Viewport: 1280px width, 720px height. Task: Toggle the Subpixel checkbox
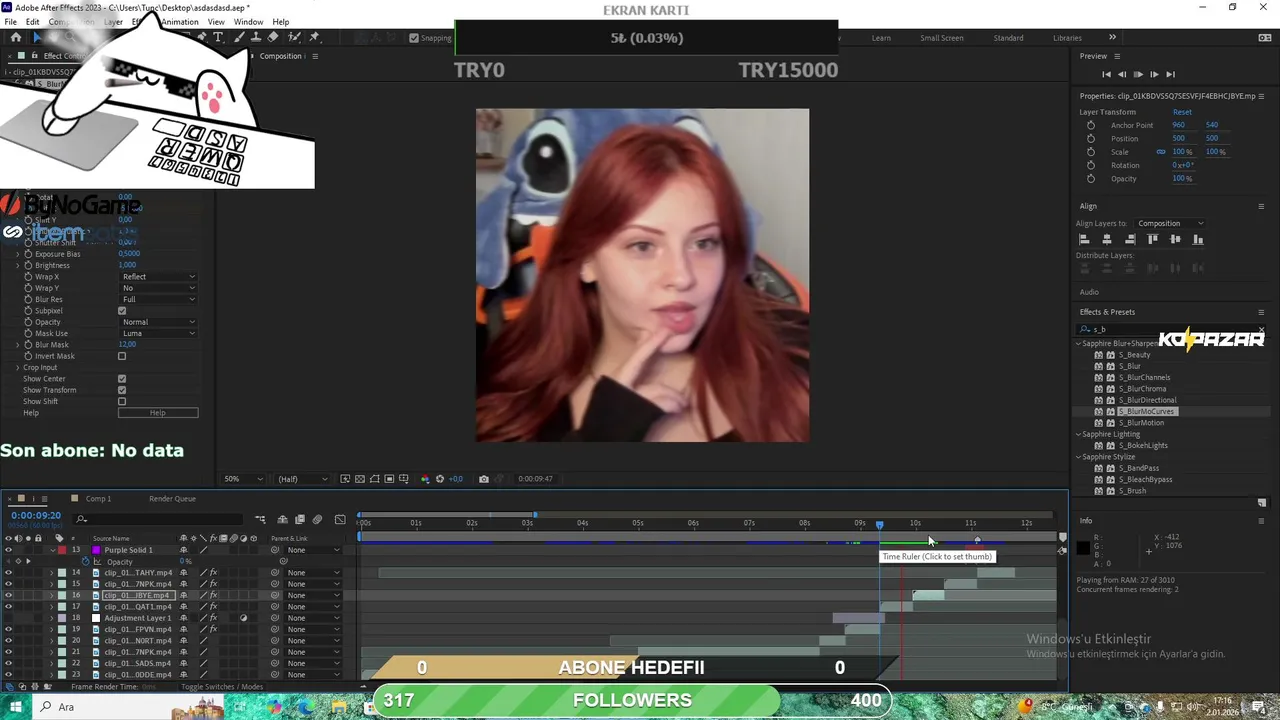pos(122,311)
